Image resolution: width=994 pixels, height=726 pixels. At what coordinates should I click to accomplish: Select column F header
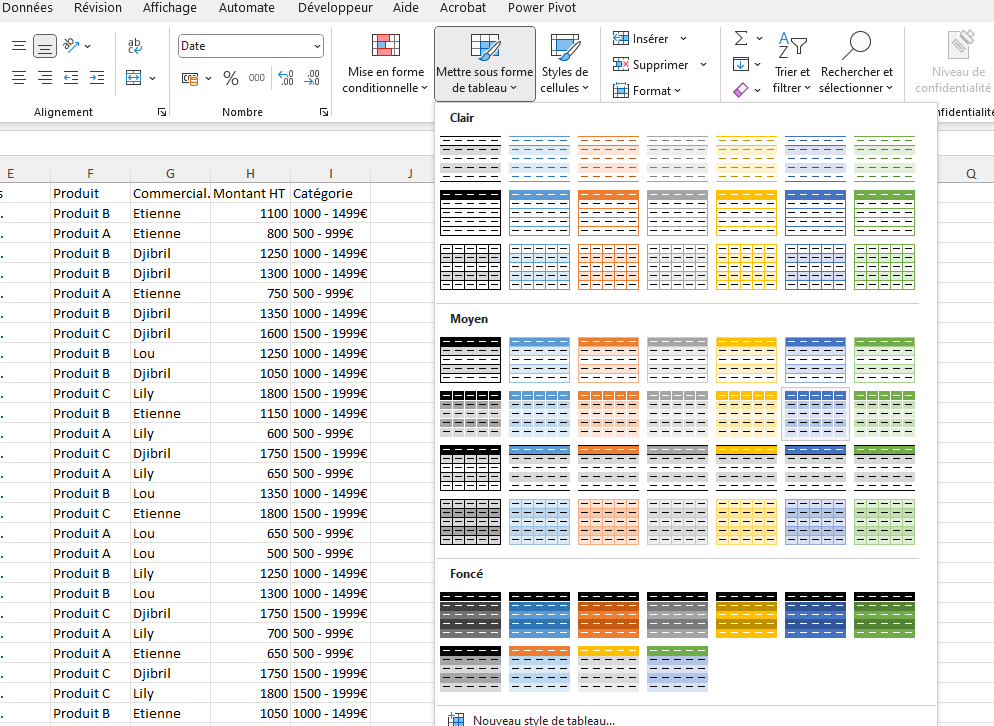point(90,173)
